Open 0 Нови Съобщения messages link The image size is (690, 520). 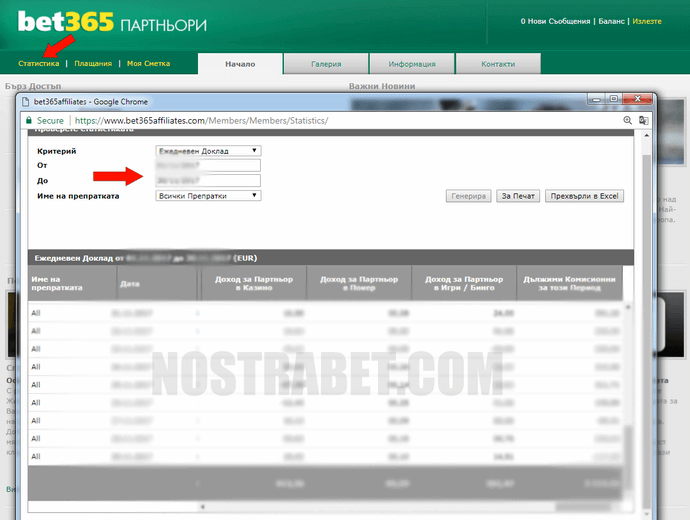pos(555,21)
